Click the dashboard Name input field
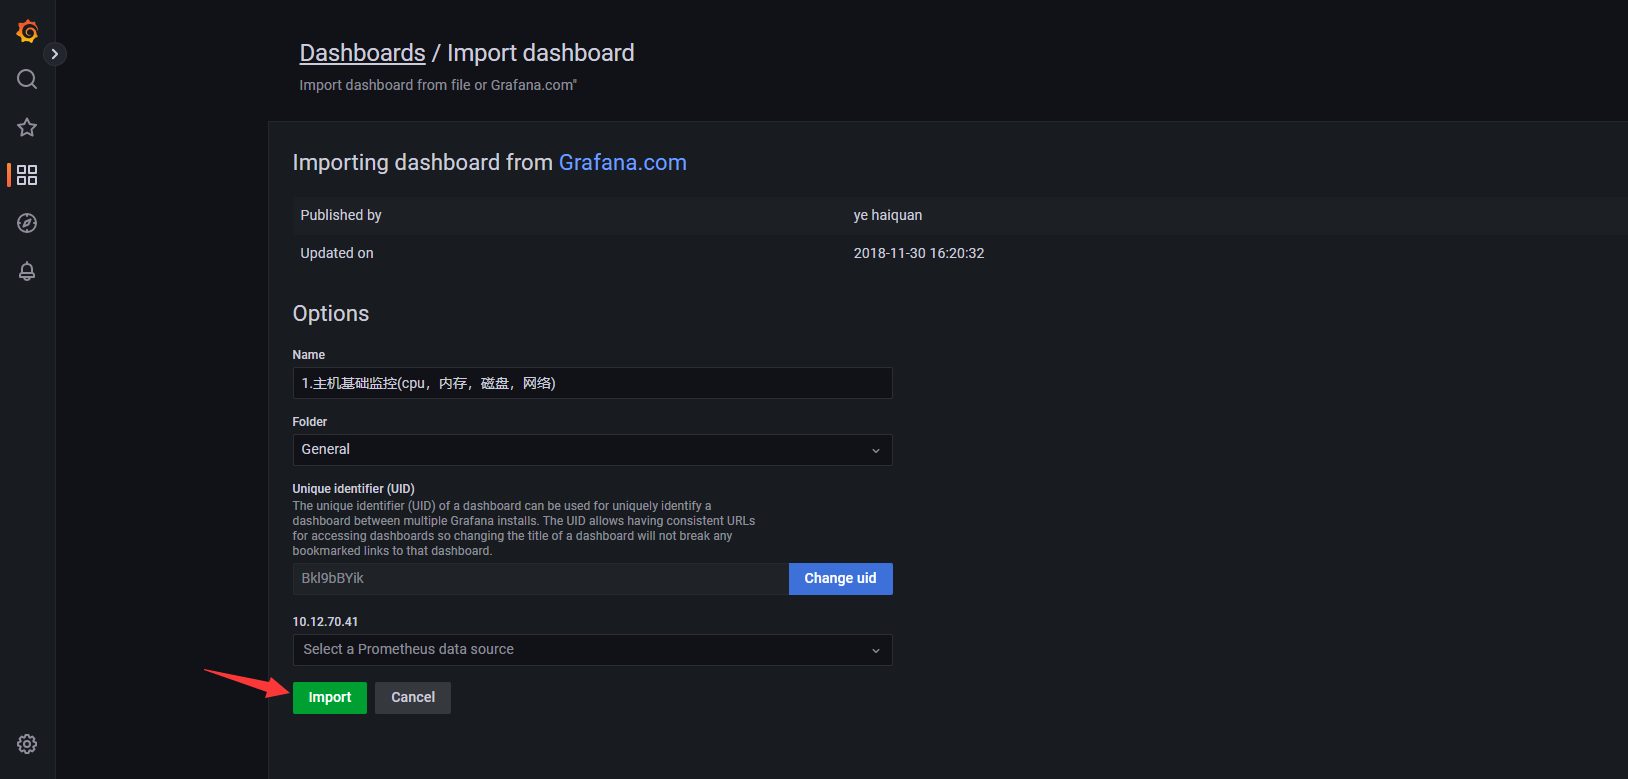 (x=592, y=383)
